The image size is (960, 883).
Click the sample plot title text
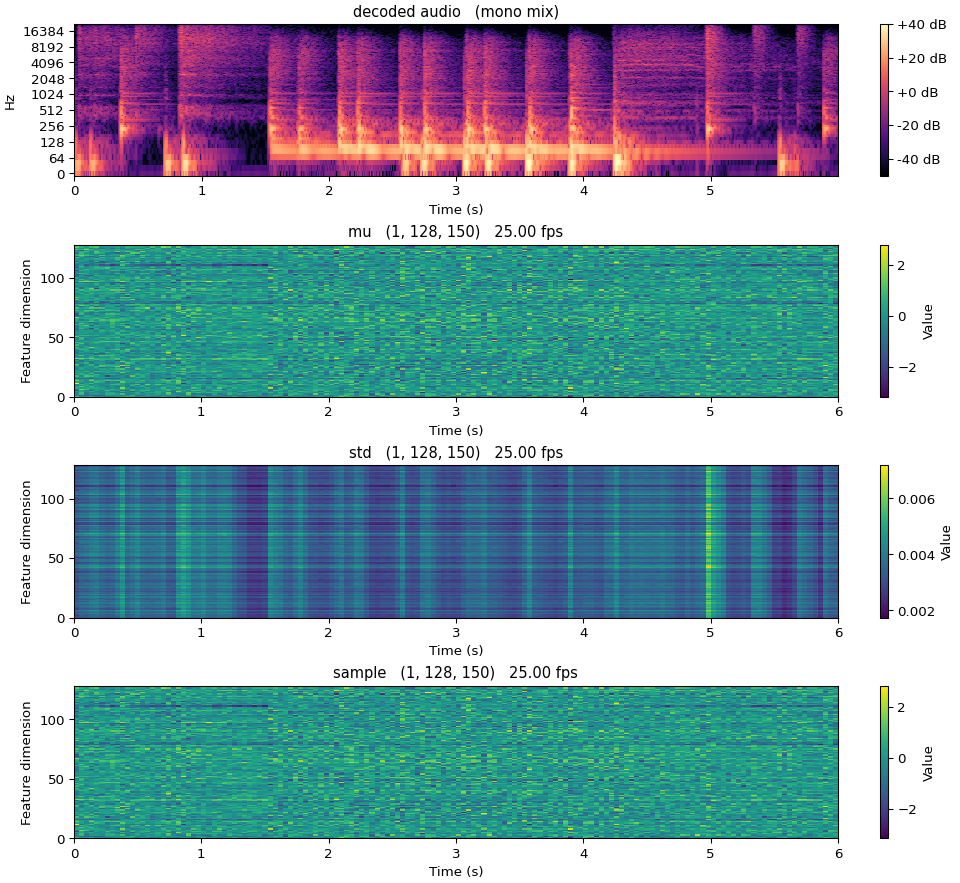pos(456,673)
